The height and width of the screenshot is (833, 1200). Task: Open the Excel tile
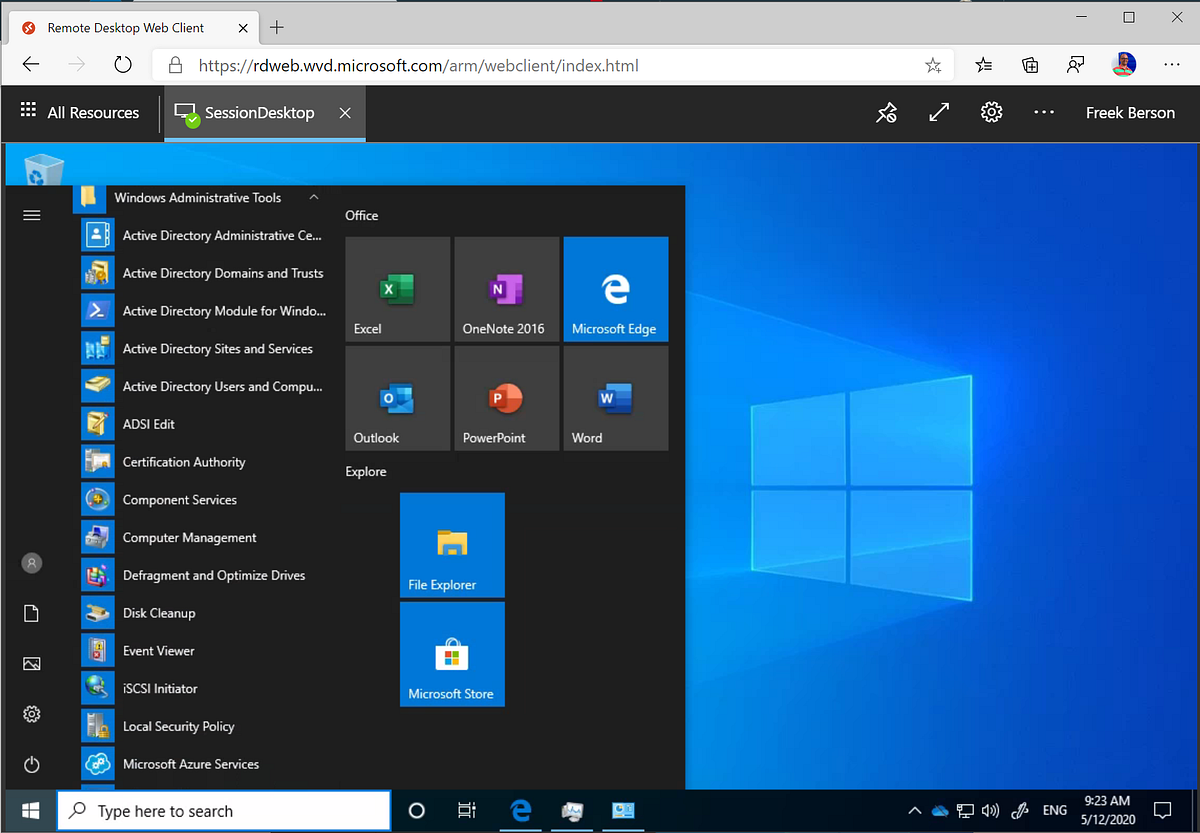tap(397, 289)
